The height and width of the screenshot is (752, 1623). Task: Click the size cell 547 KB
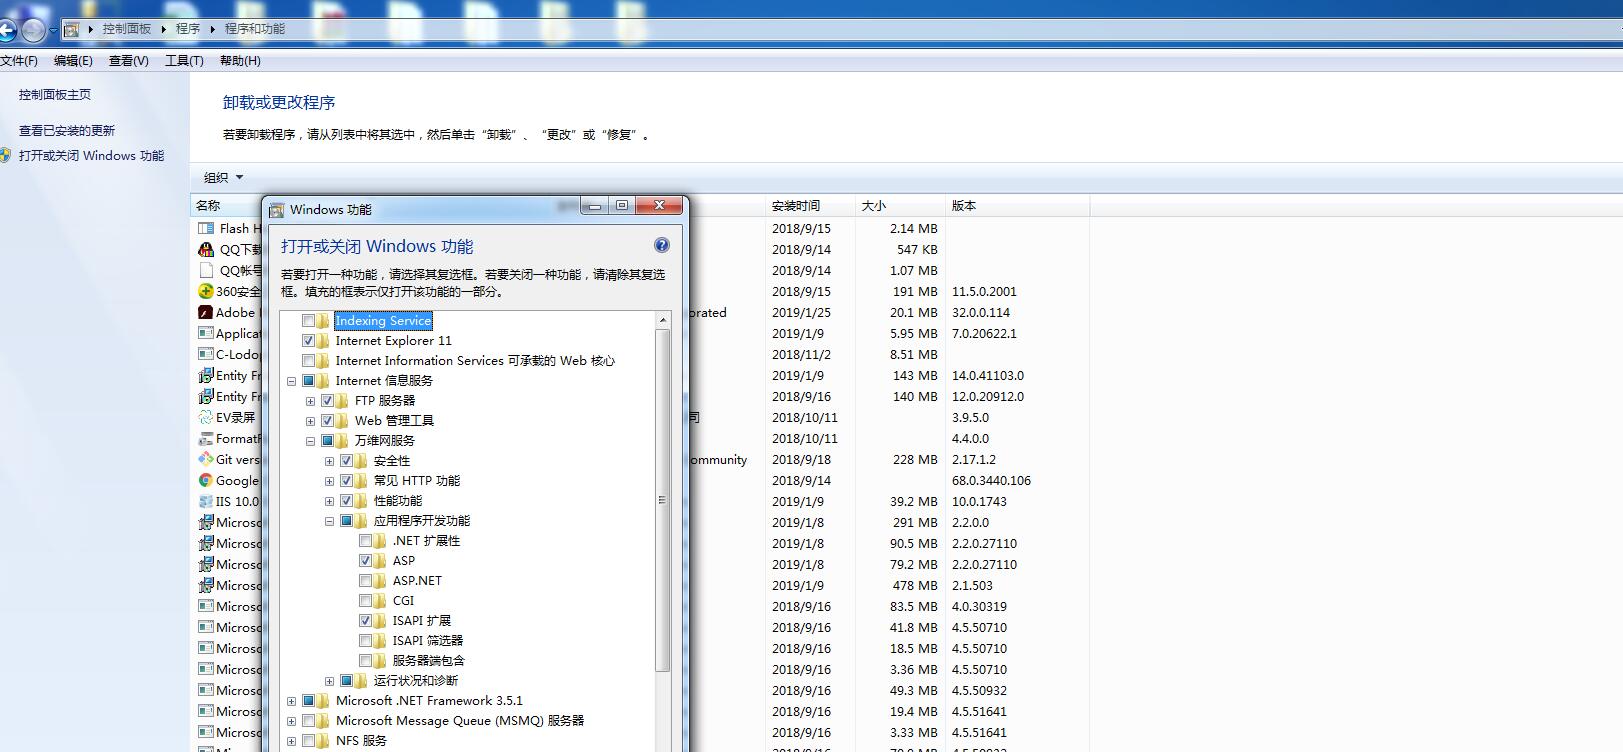(917, 250)
